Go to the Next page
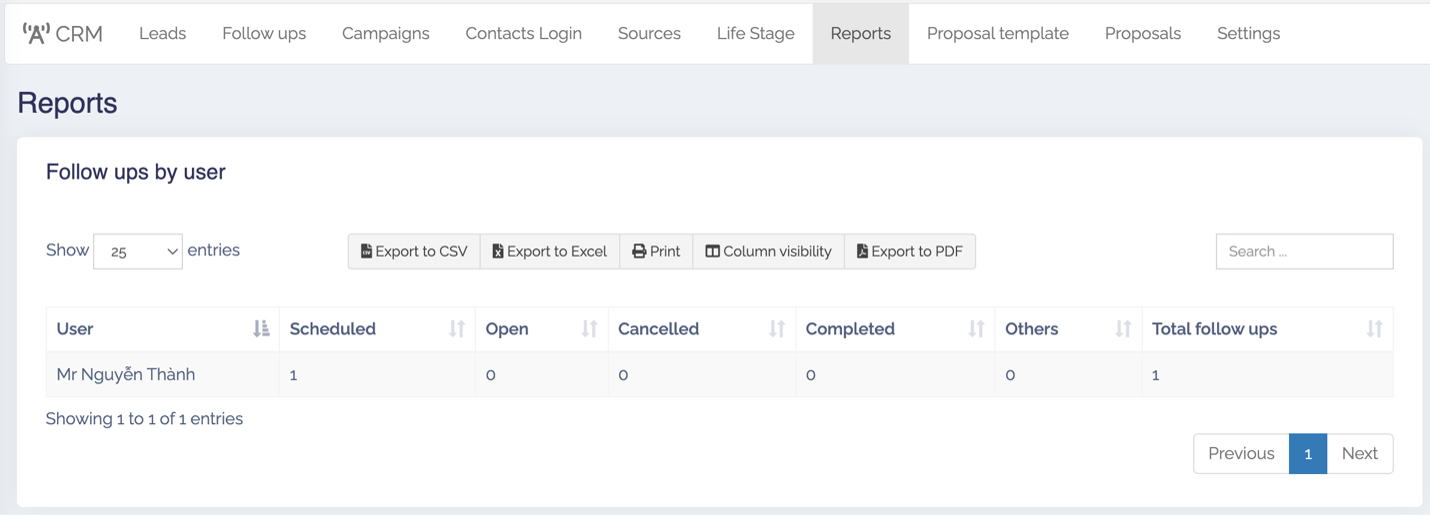This screenshot has height=519, width=1430. click(1359, 454)
